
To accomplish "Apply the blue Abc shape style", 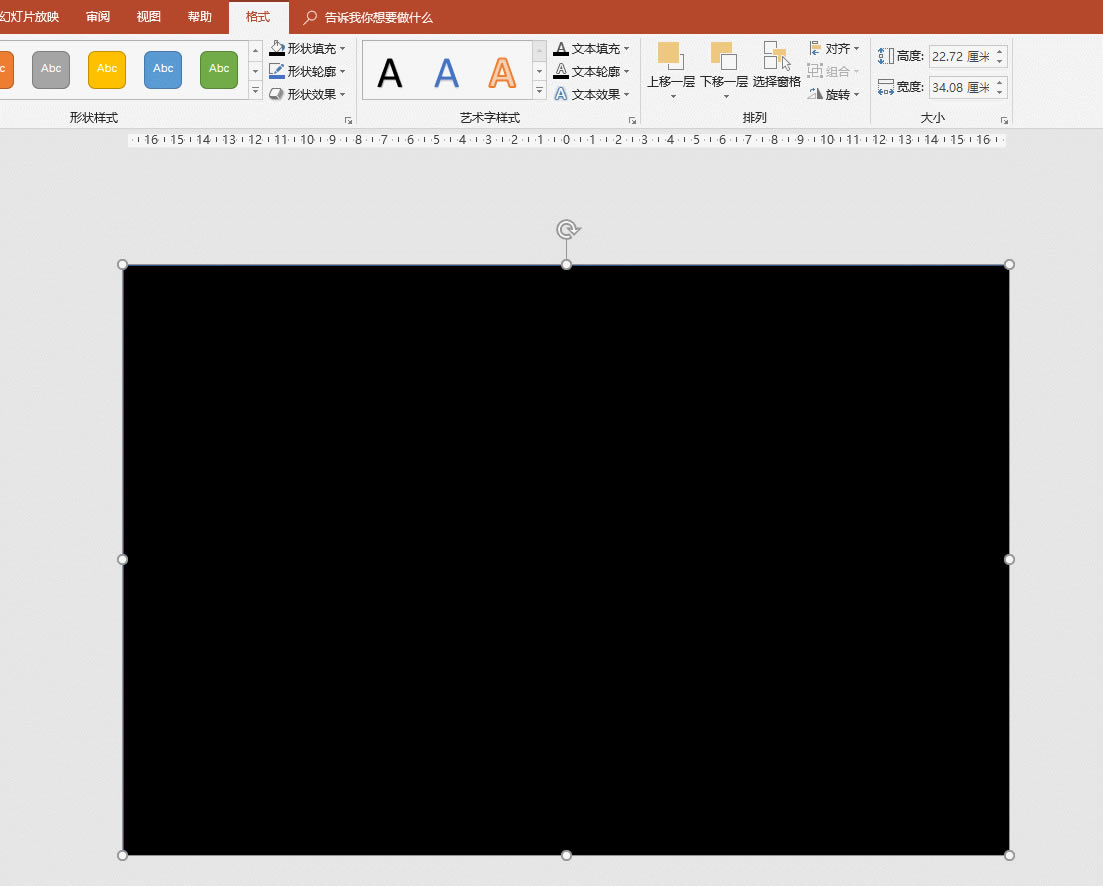I will click(162, 69).
